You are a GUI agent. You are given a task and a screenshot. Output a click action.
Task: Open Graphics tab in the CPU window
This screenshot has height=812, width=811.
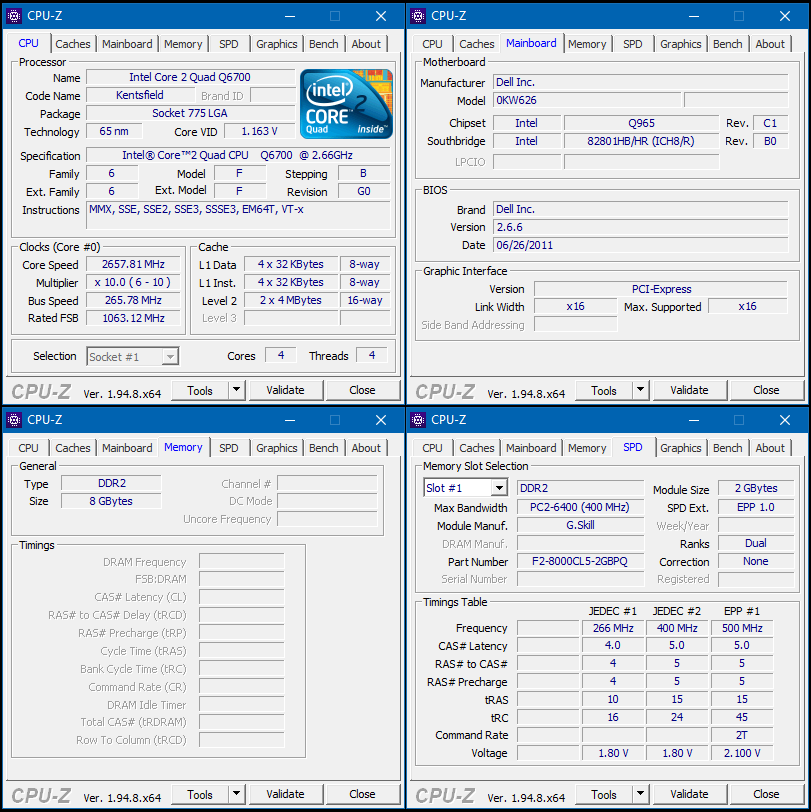(x=277, y=44)
